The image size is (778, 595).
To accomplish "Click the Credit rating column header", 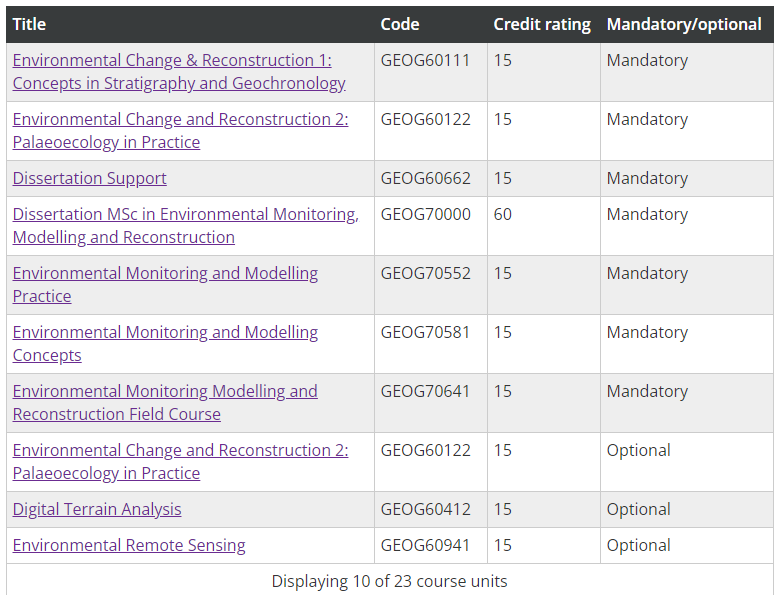I will pyautogui.click(x=542, y=24).
